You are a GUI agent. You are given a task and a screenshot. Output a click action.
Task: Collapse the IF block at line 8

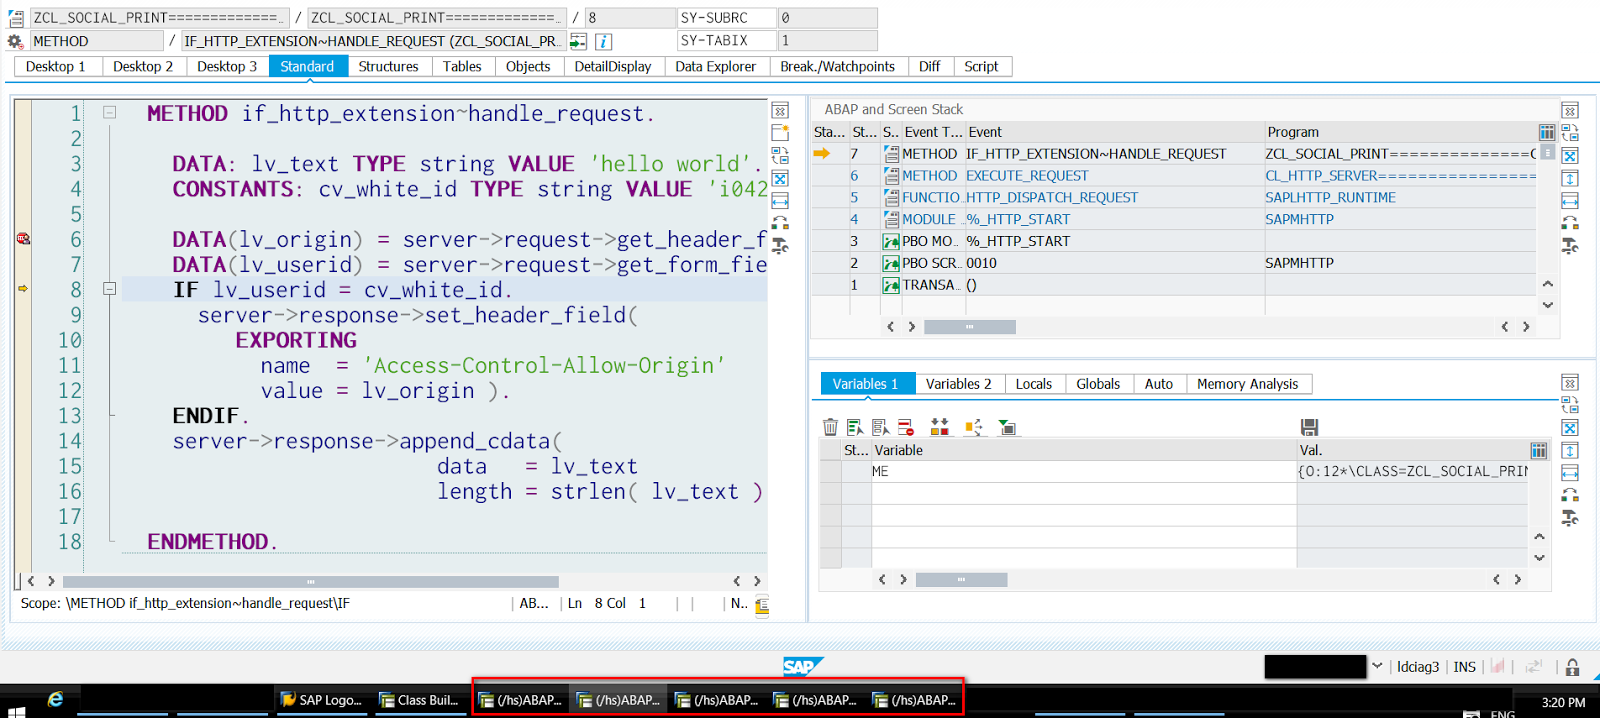(x=110, y=289)
